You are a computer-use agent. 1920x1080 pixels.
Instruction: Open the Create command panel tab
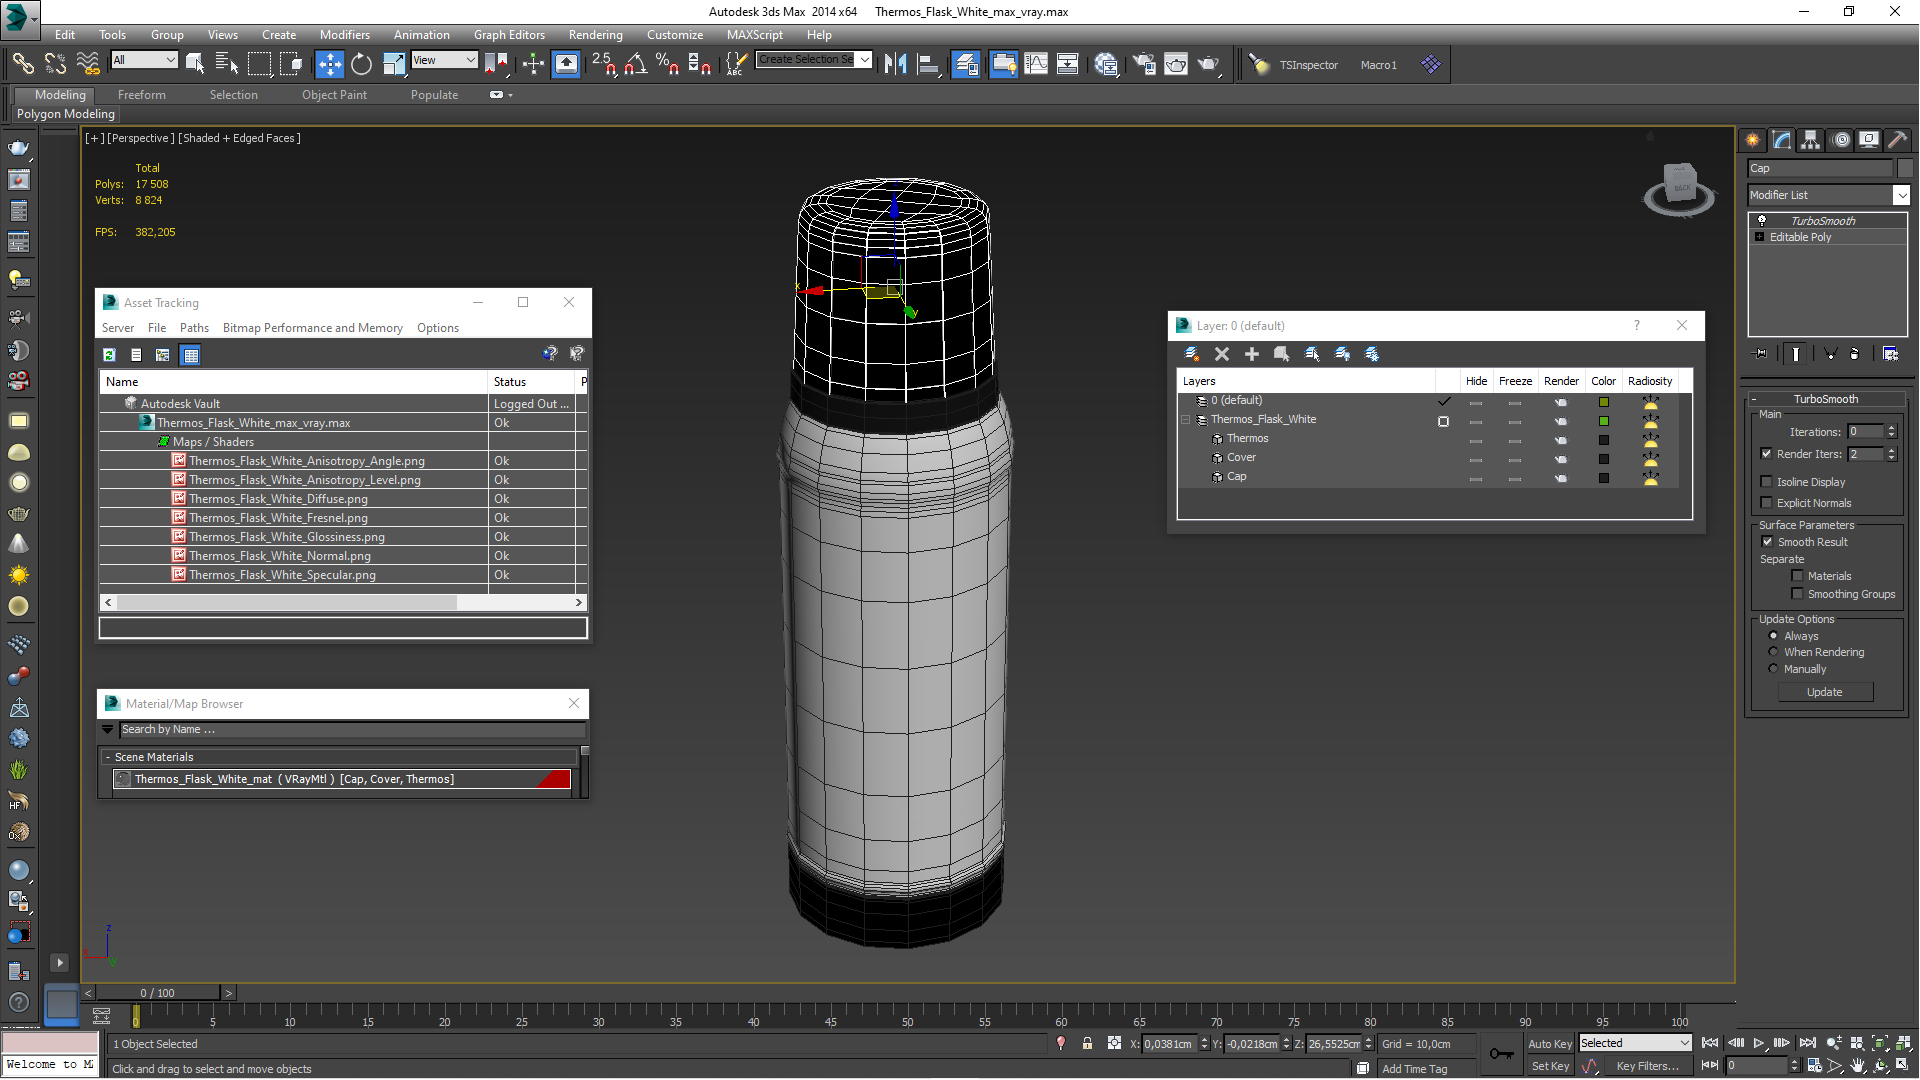tap(1753, 140)
